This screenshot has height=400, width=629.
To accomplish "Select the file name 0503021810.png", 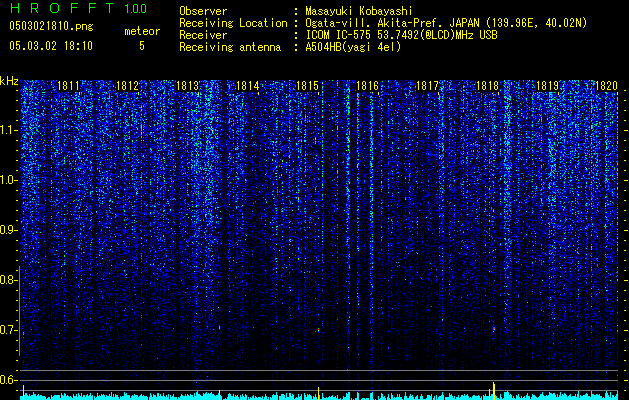I will pyautogui.click(x=51, y=27).
